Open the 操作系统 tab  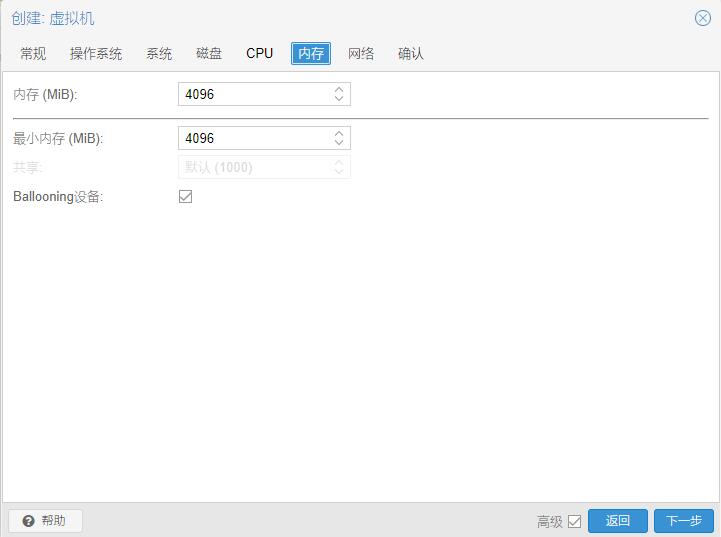(96, 54)
